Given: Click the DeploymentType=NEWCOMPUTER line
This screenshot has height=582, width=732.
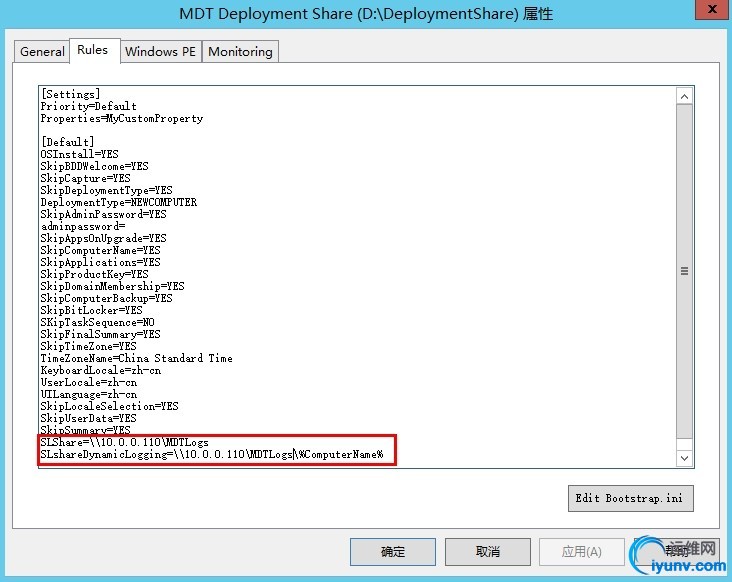Looking at the screenshot, I should point(119,202).
